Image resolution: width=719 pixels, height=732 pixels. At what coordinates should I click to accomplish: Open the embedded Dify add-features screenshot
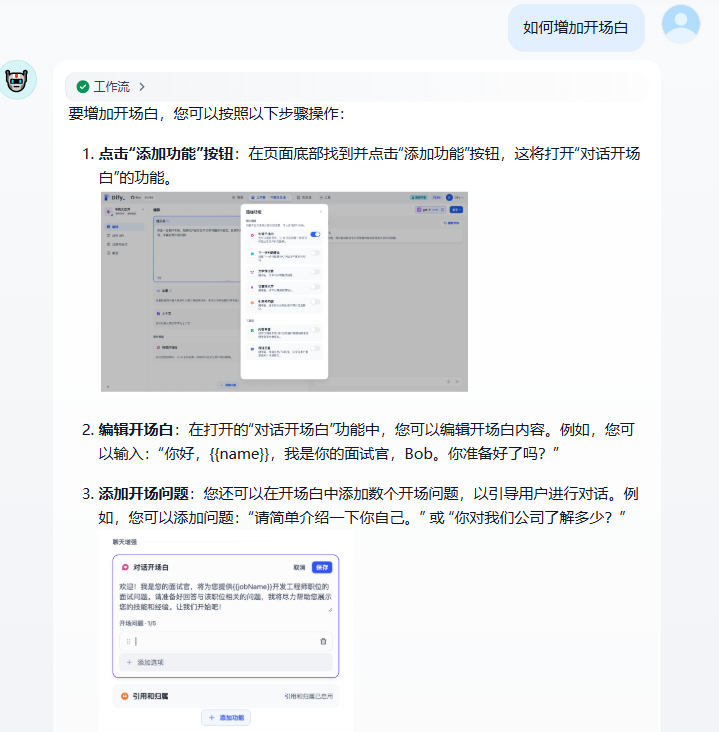(284, 292)
